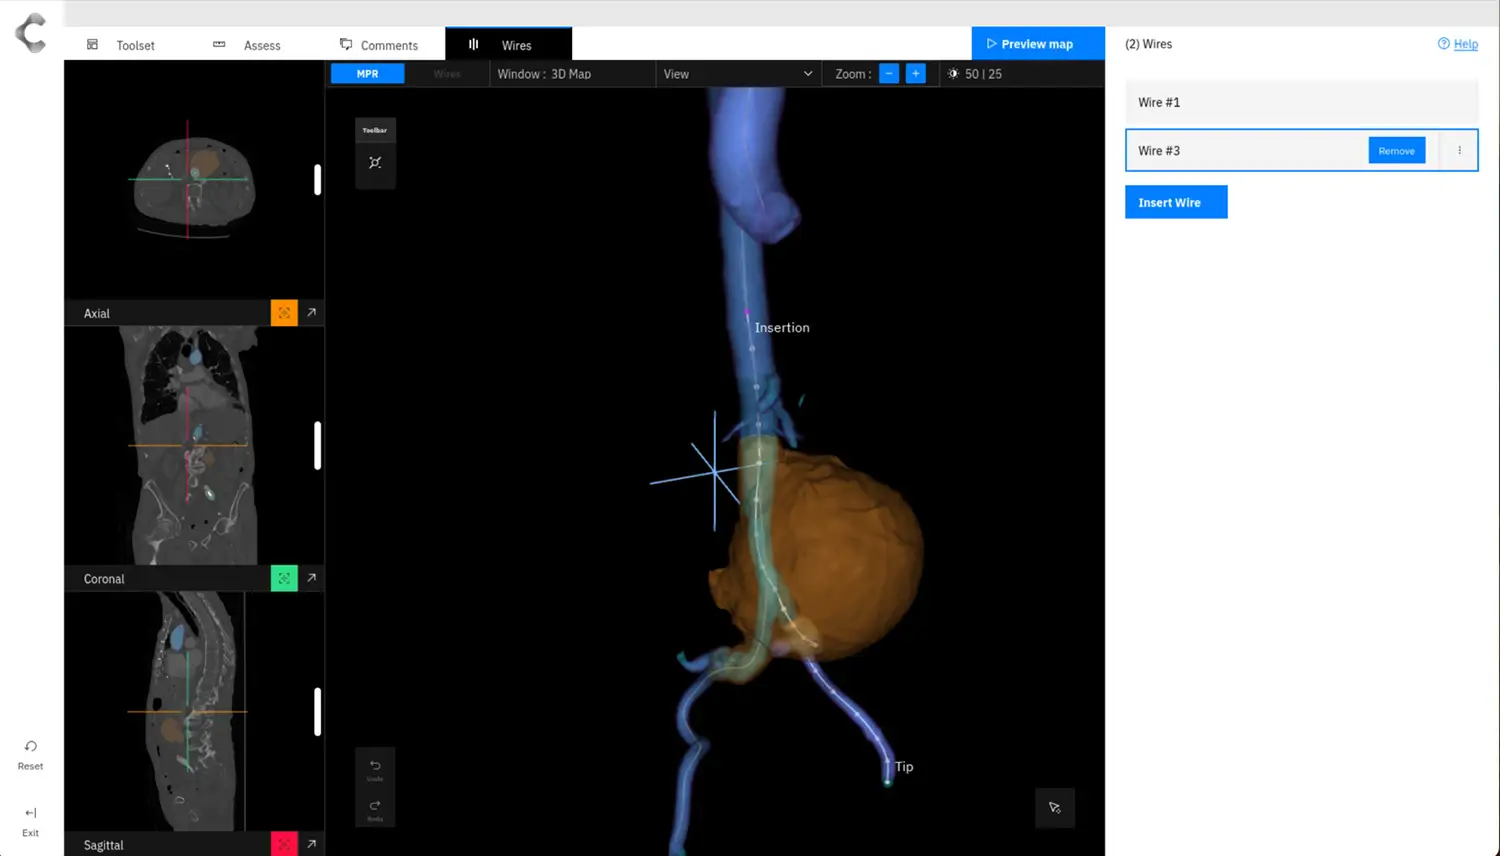Open the Toolset tab

pos(122,45)
